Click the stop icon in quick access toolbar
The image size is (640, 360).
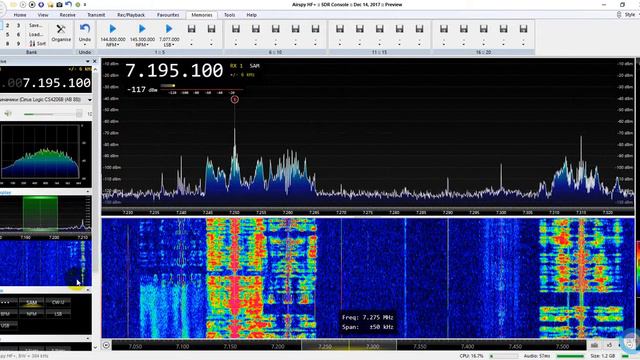click(x=32, y=4)
